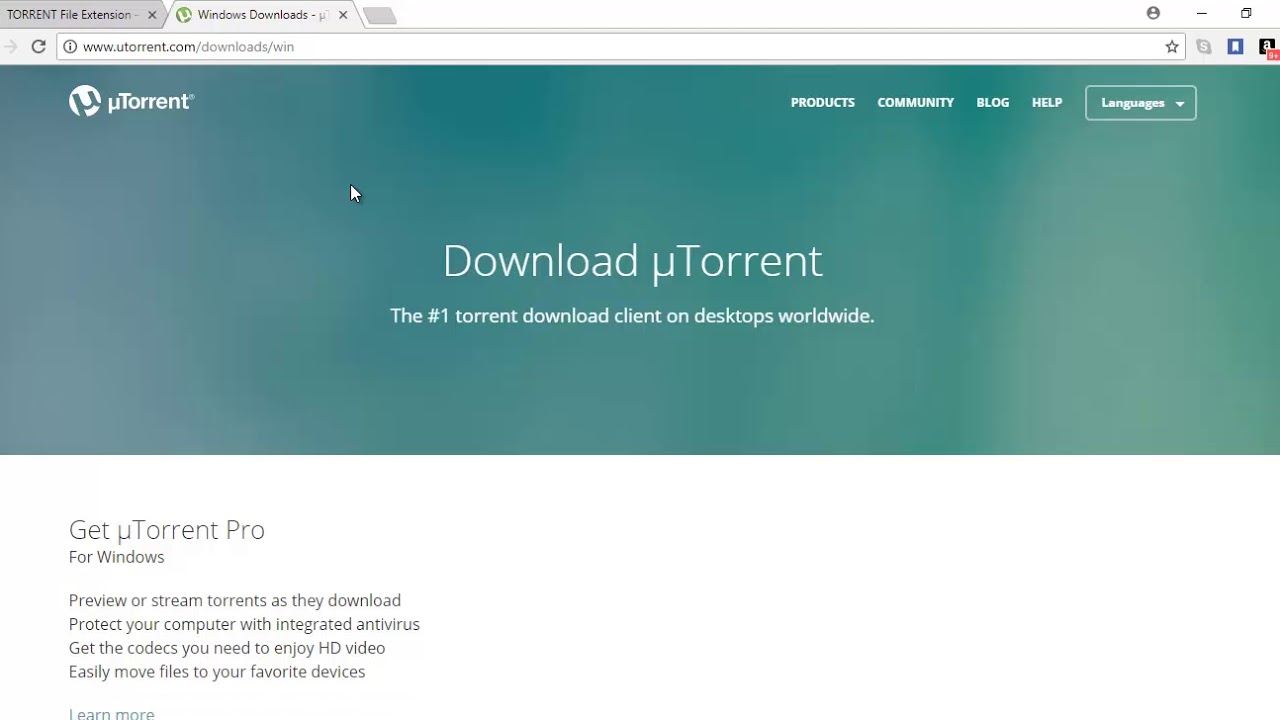Open the Chrome profile account icon

point(1153,13)
